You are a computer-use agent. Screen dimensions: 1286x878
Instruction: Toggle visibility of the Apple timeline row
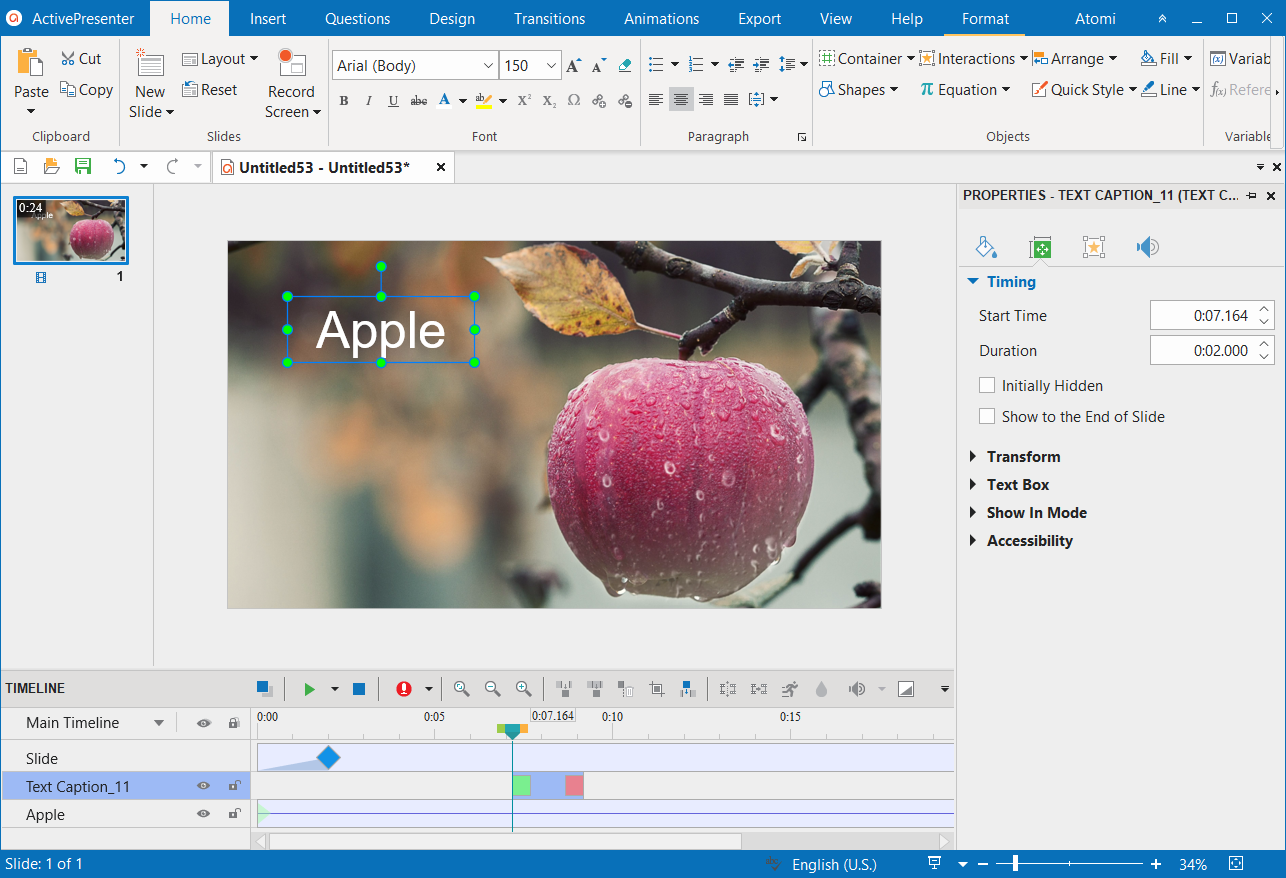click(204, 815)
